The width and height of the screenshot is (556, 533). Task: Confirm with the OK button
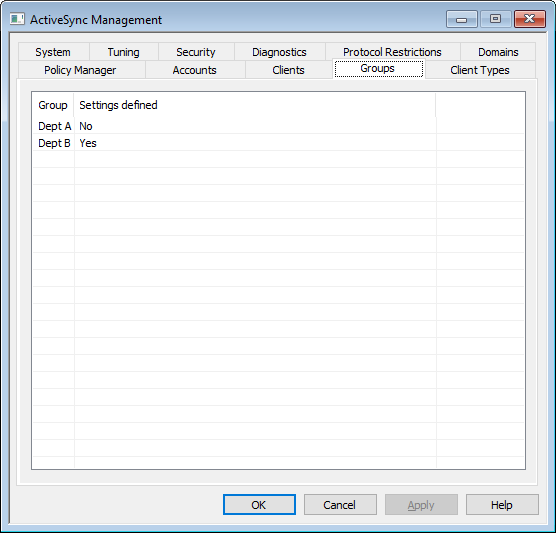tap(259, 504)
